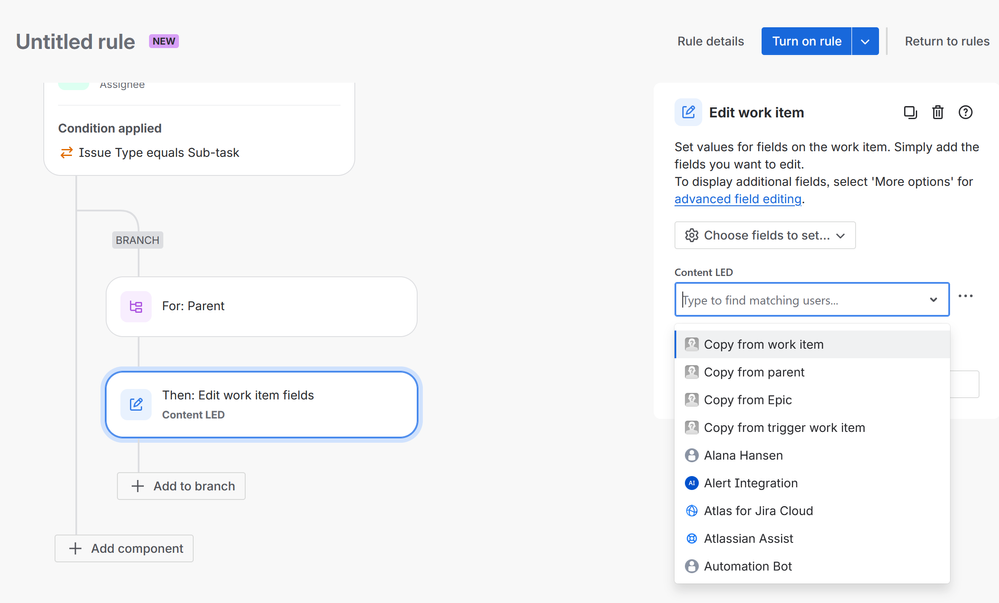The height and width of the screenshot is (603, 999).
Task: Click the pencil icon in the Then: Edit work item fields card
Action: [136, 404]
